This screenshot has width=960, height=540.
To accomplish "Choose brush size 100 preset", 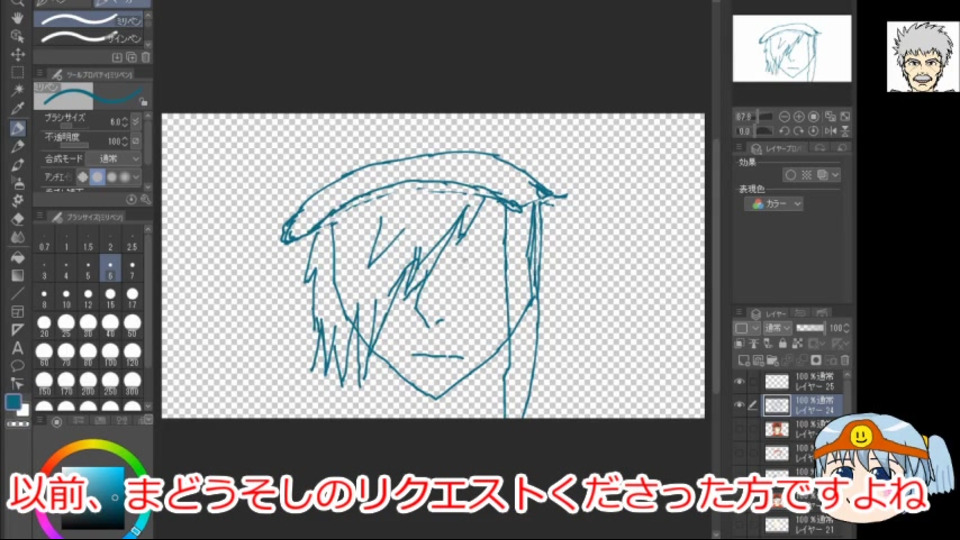I will tap(110, 354).
